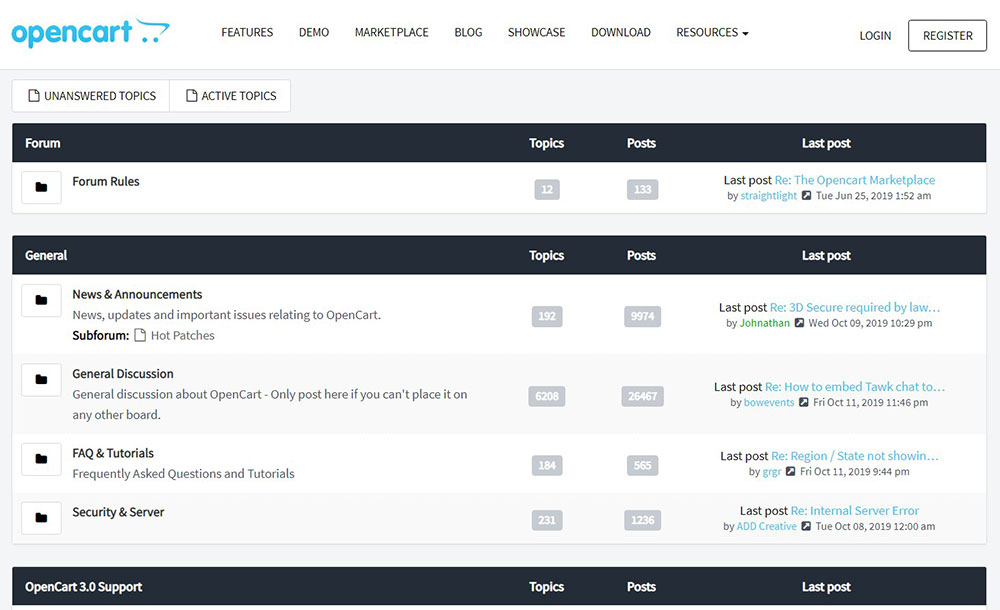View ADD Creative's user profile
The width and height of the screenshot is (1000, 610).
[x=767, y=526]
